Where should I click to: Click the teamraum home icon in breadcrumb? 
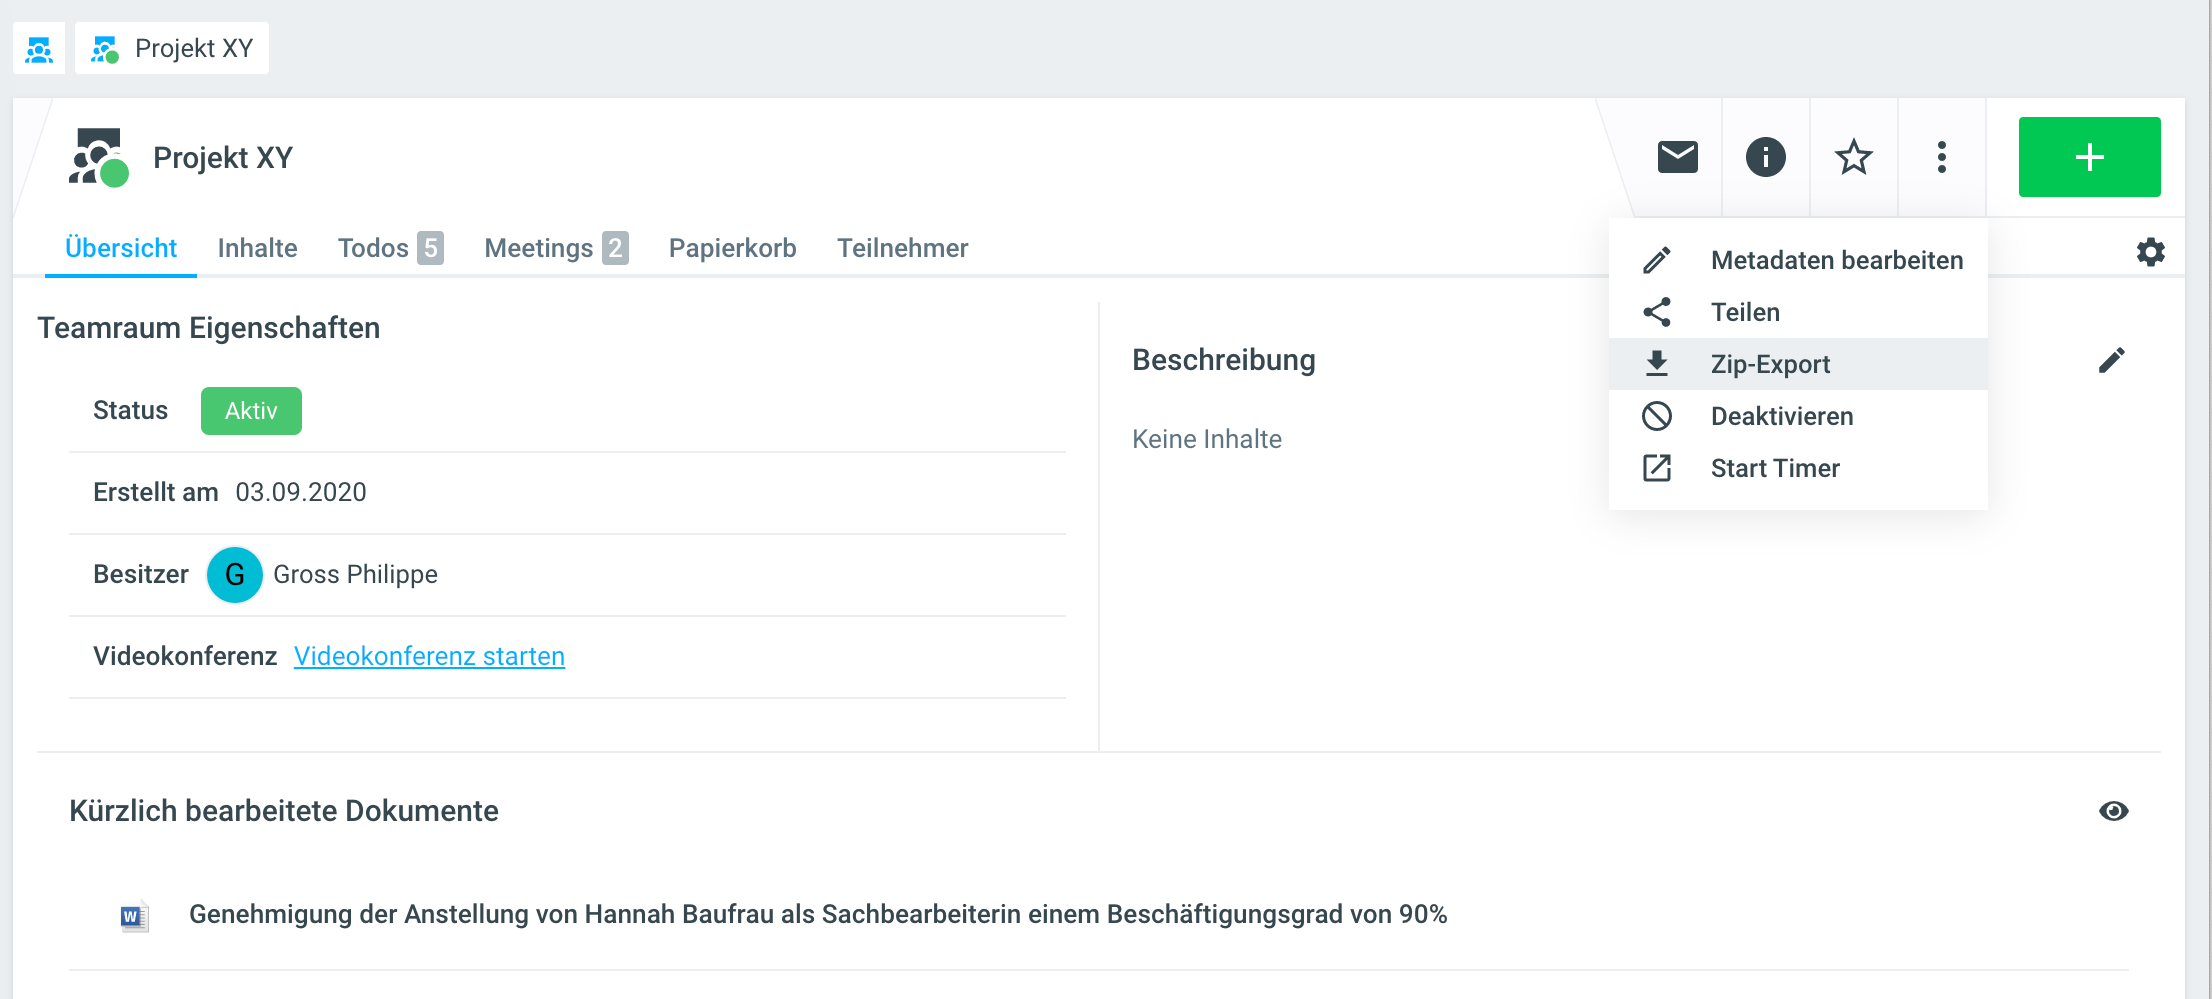39,48
